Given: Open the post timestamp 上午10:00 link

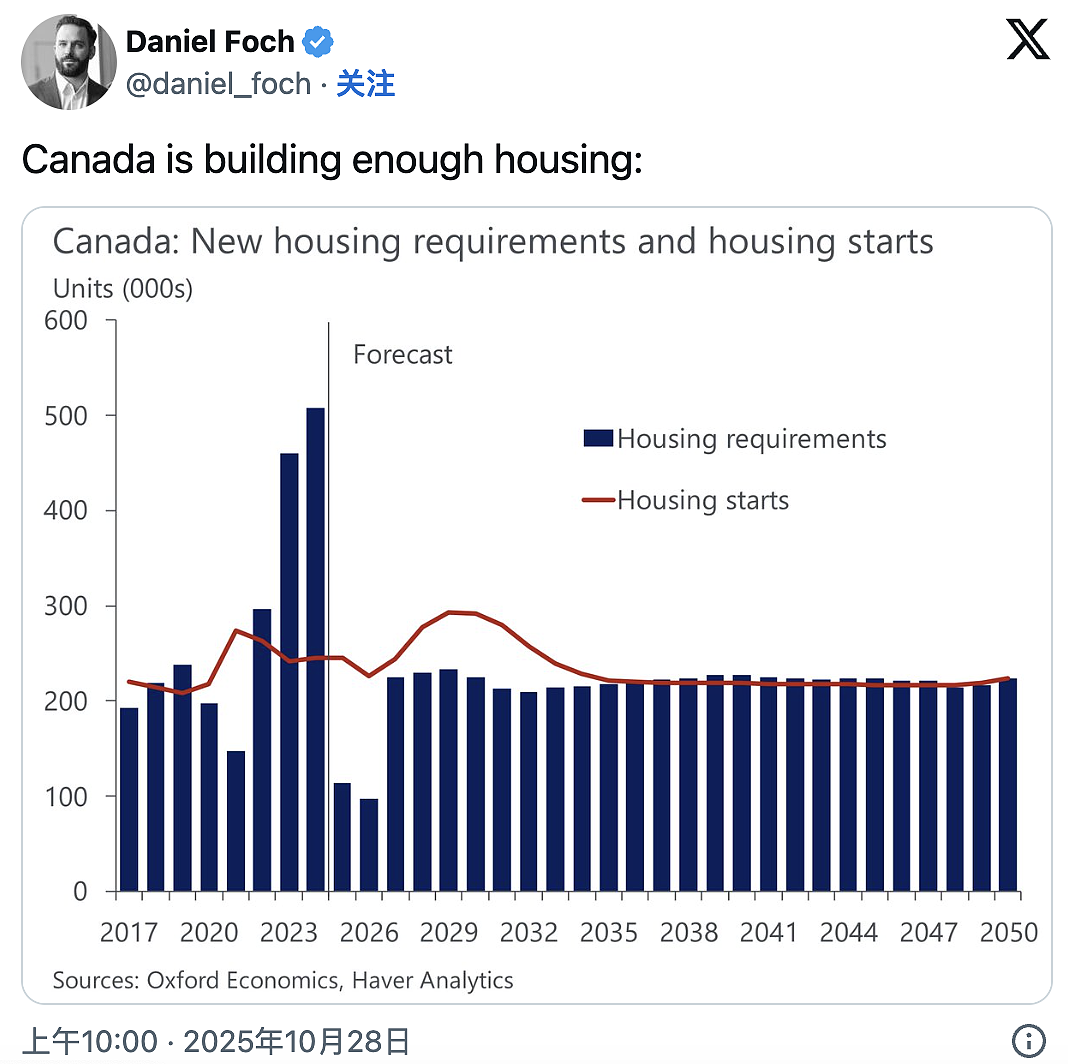Looking at the screenshot, I should point(90,1042).
